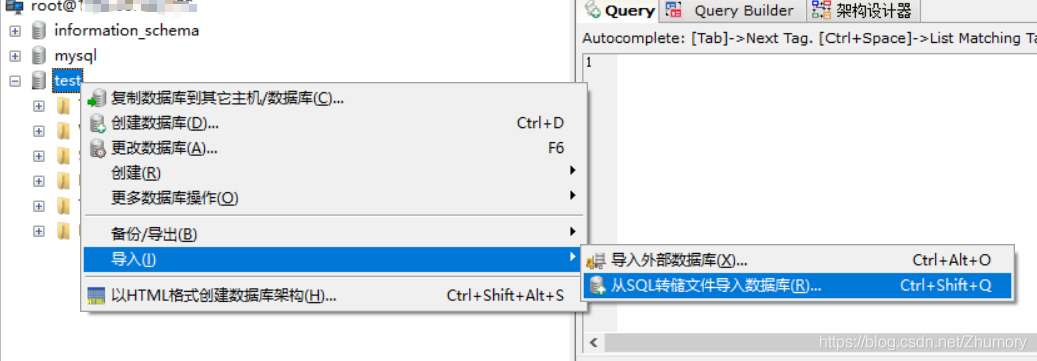This screenshot has width=1037, height=361.
Task: Click the mysql database icon
Action: point(40,56)
